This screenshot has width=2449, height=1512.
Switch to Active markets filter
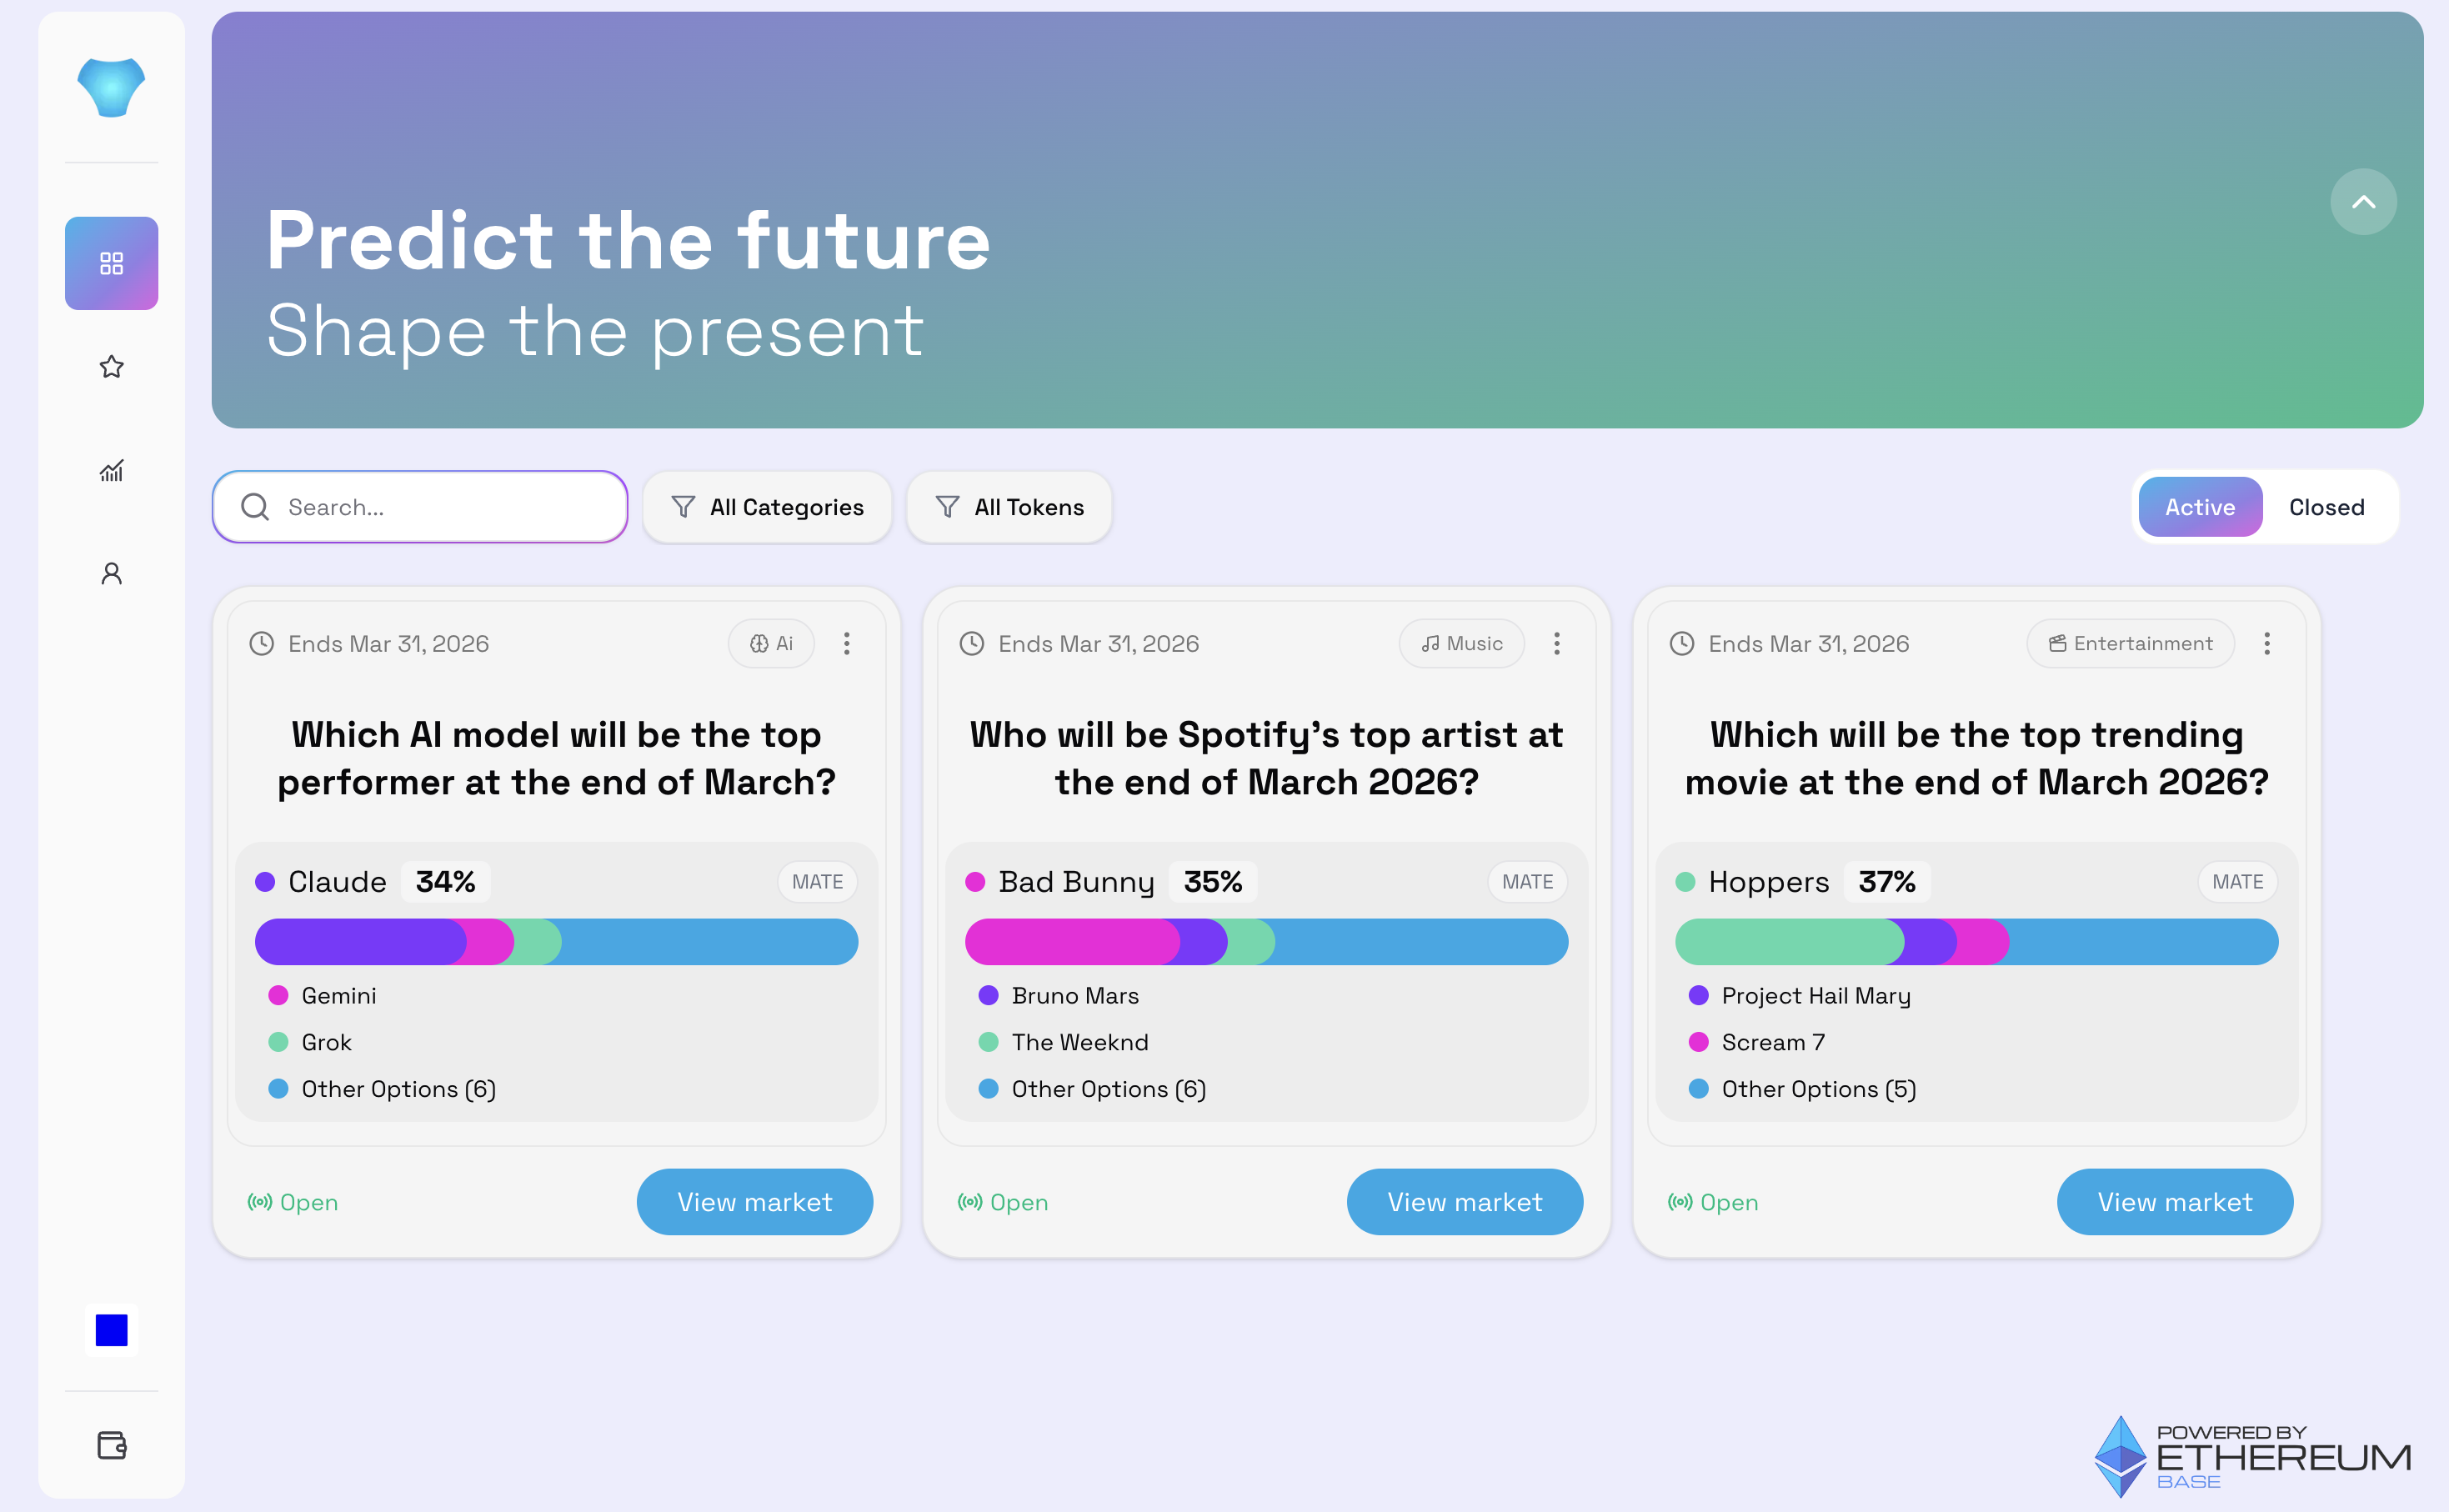pos(2199,507)
